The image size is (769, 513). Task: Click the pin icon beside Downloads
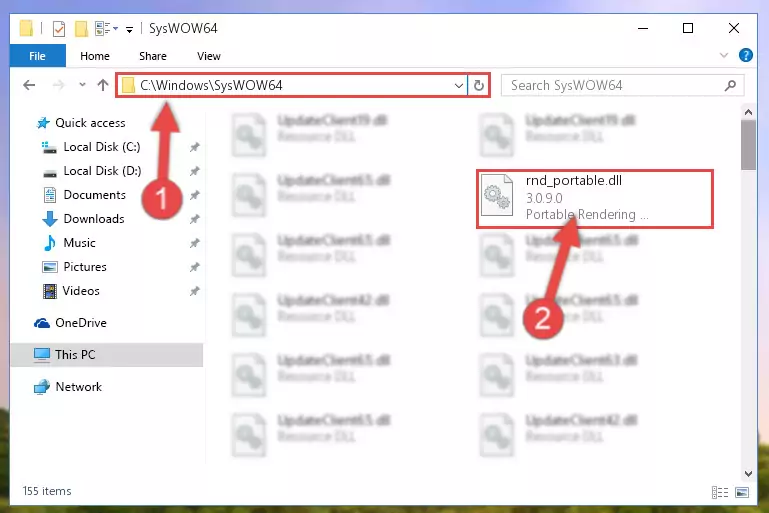tap(195, 219)
